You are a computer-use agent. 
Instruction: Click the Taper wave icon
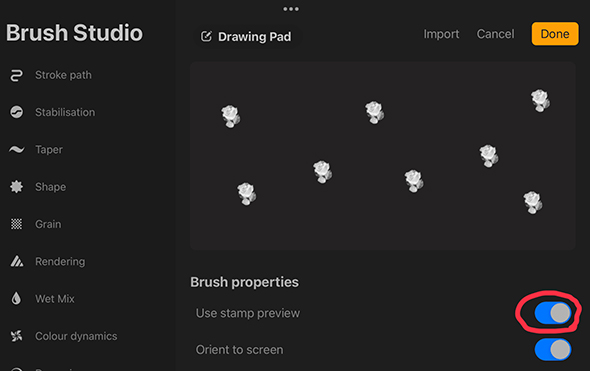[16, 149]
